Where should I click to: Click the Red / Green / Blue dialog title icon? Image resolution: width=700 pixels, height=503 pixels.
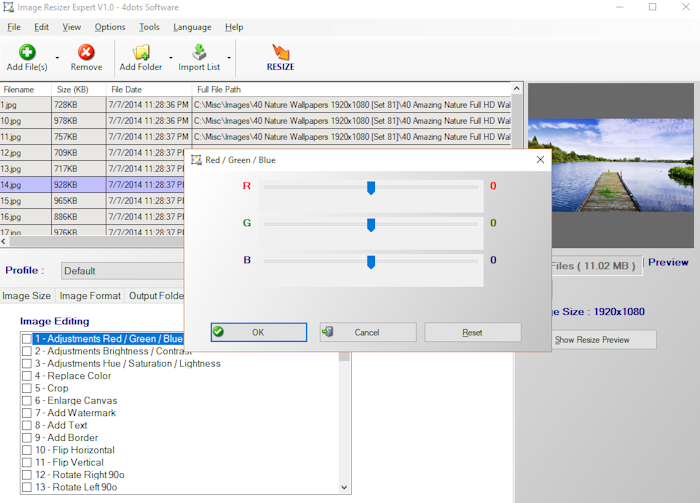point(196,160)
